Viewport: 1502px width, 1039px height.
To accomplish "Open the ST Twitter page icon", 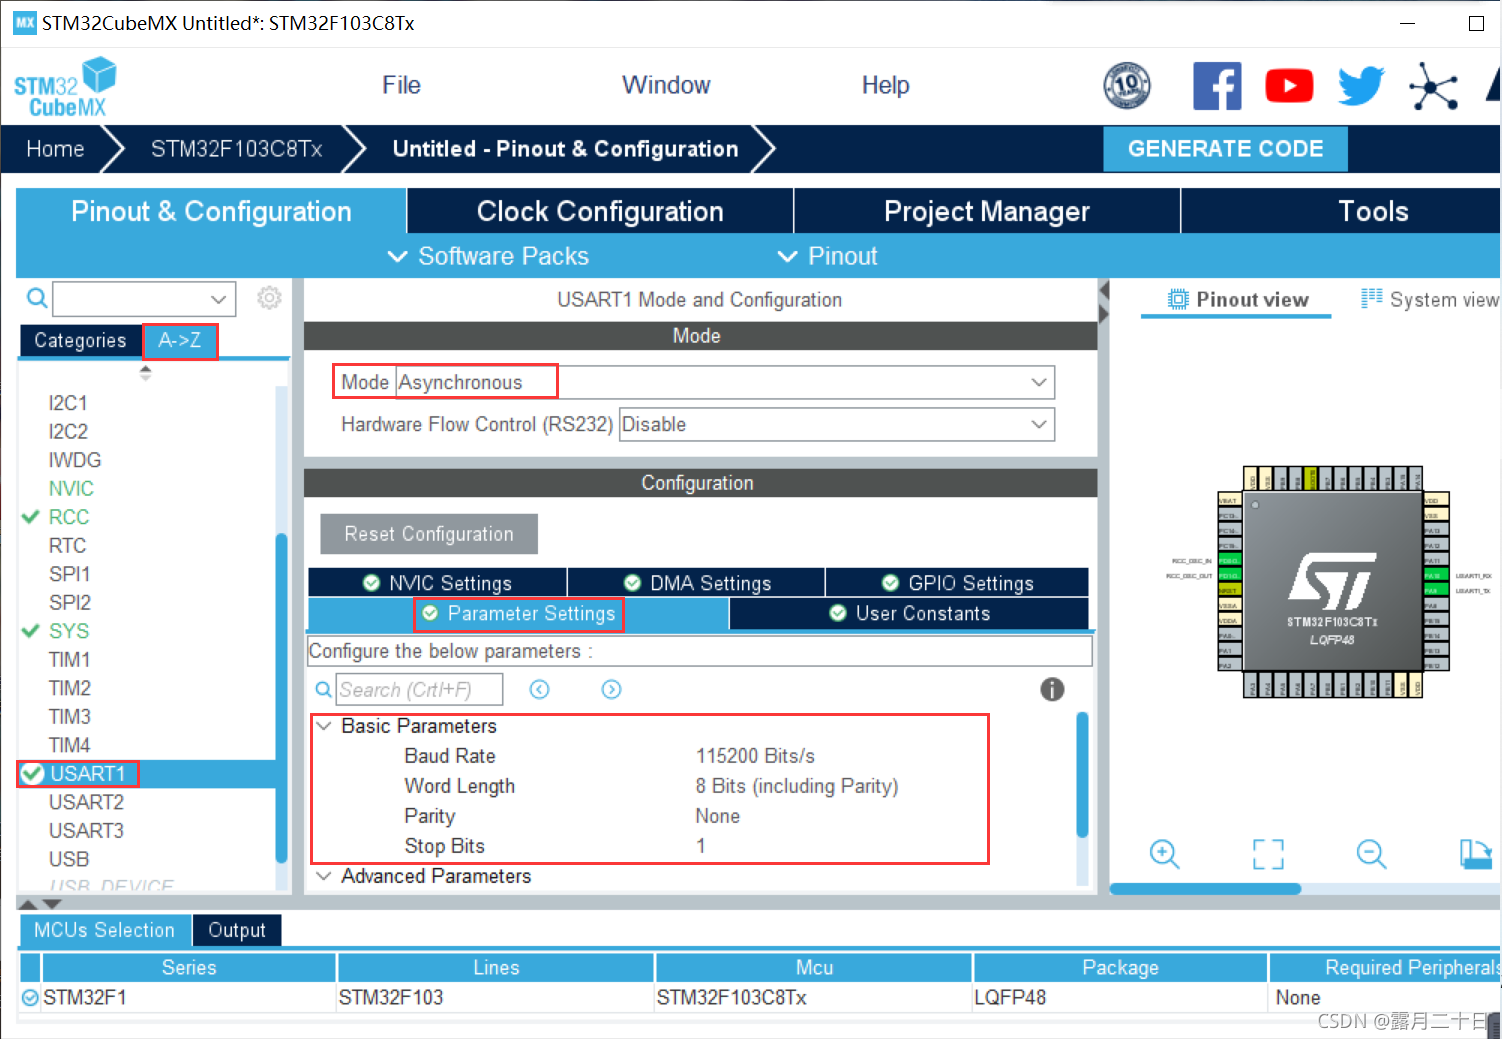I will tap(1361, 86).
